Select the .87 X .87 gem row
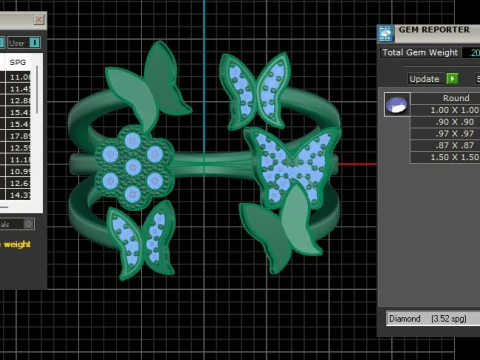 pyautogui.click(x=445, y=145)
